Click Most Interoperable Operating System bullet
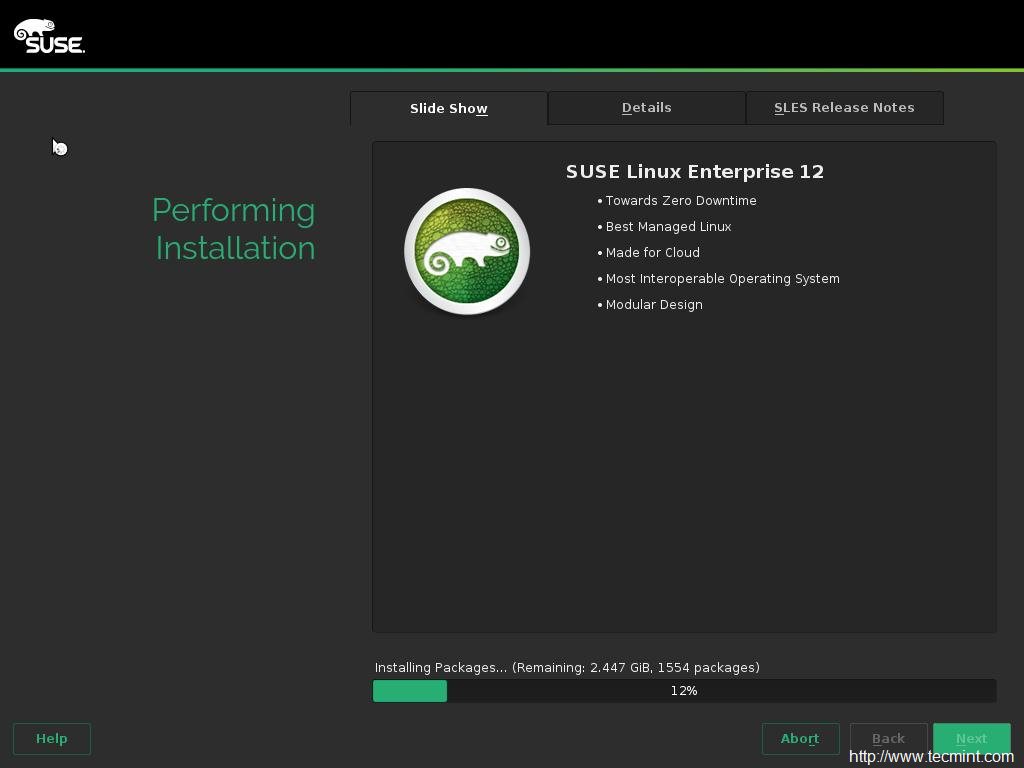Screen dimensions: 1024x768 722,279
